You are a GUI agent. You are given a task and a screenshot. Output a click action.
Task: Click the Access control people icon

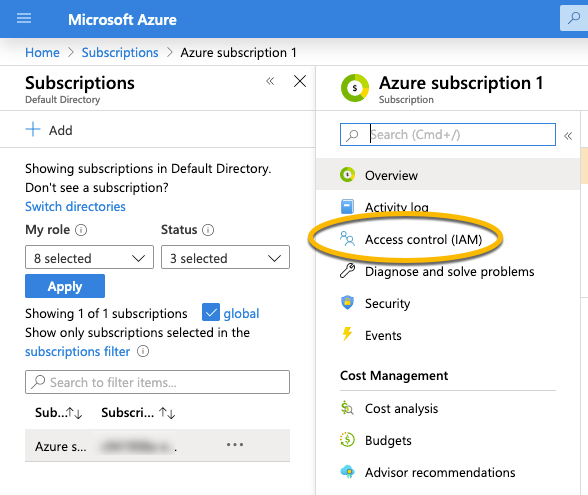coord(347,238)
